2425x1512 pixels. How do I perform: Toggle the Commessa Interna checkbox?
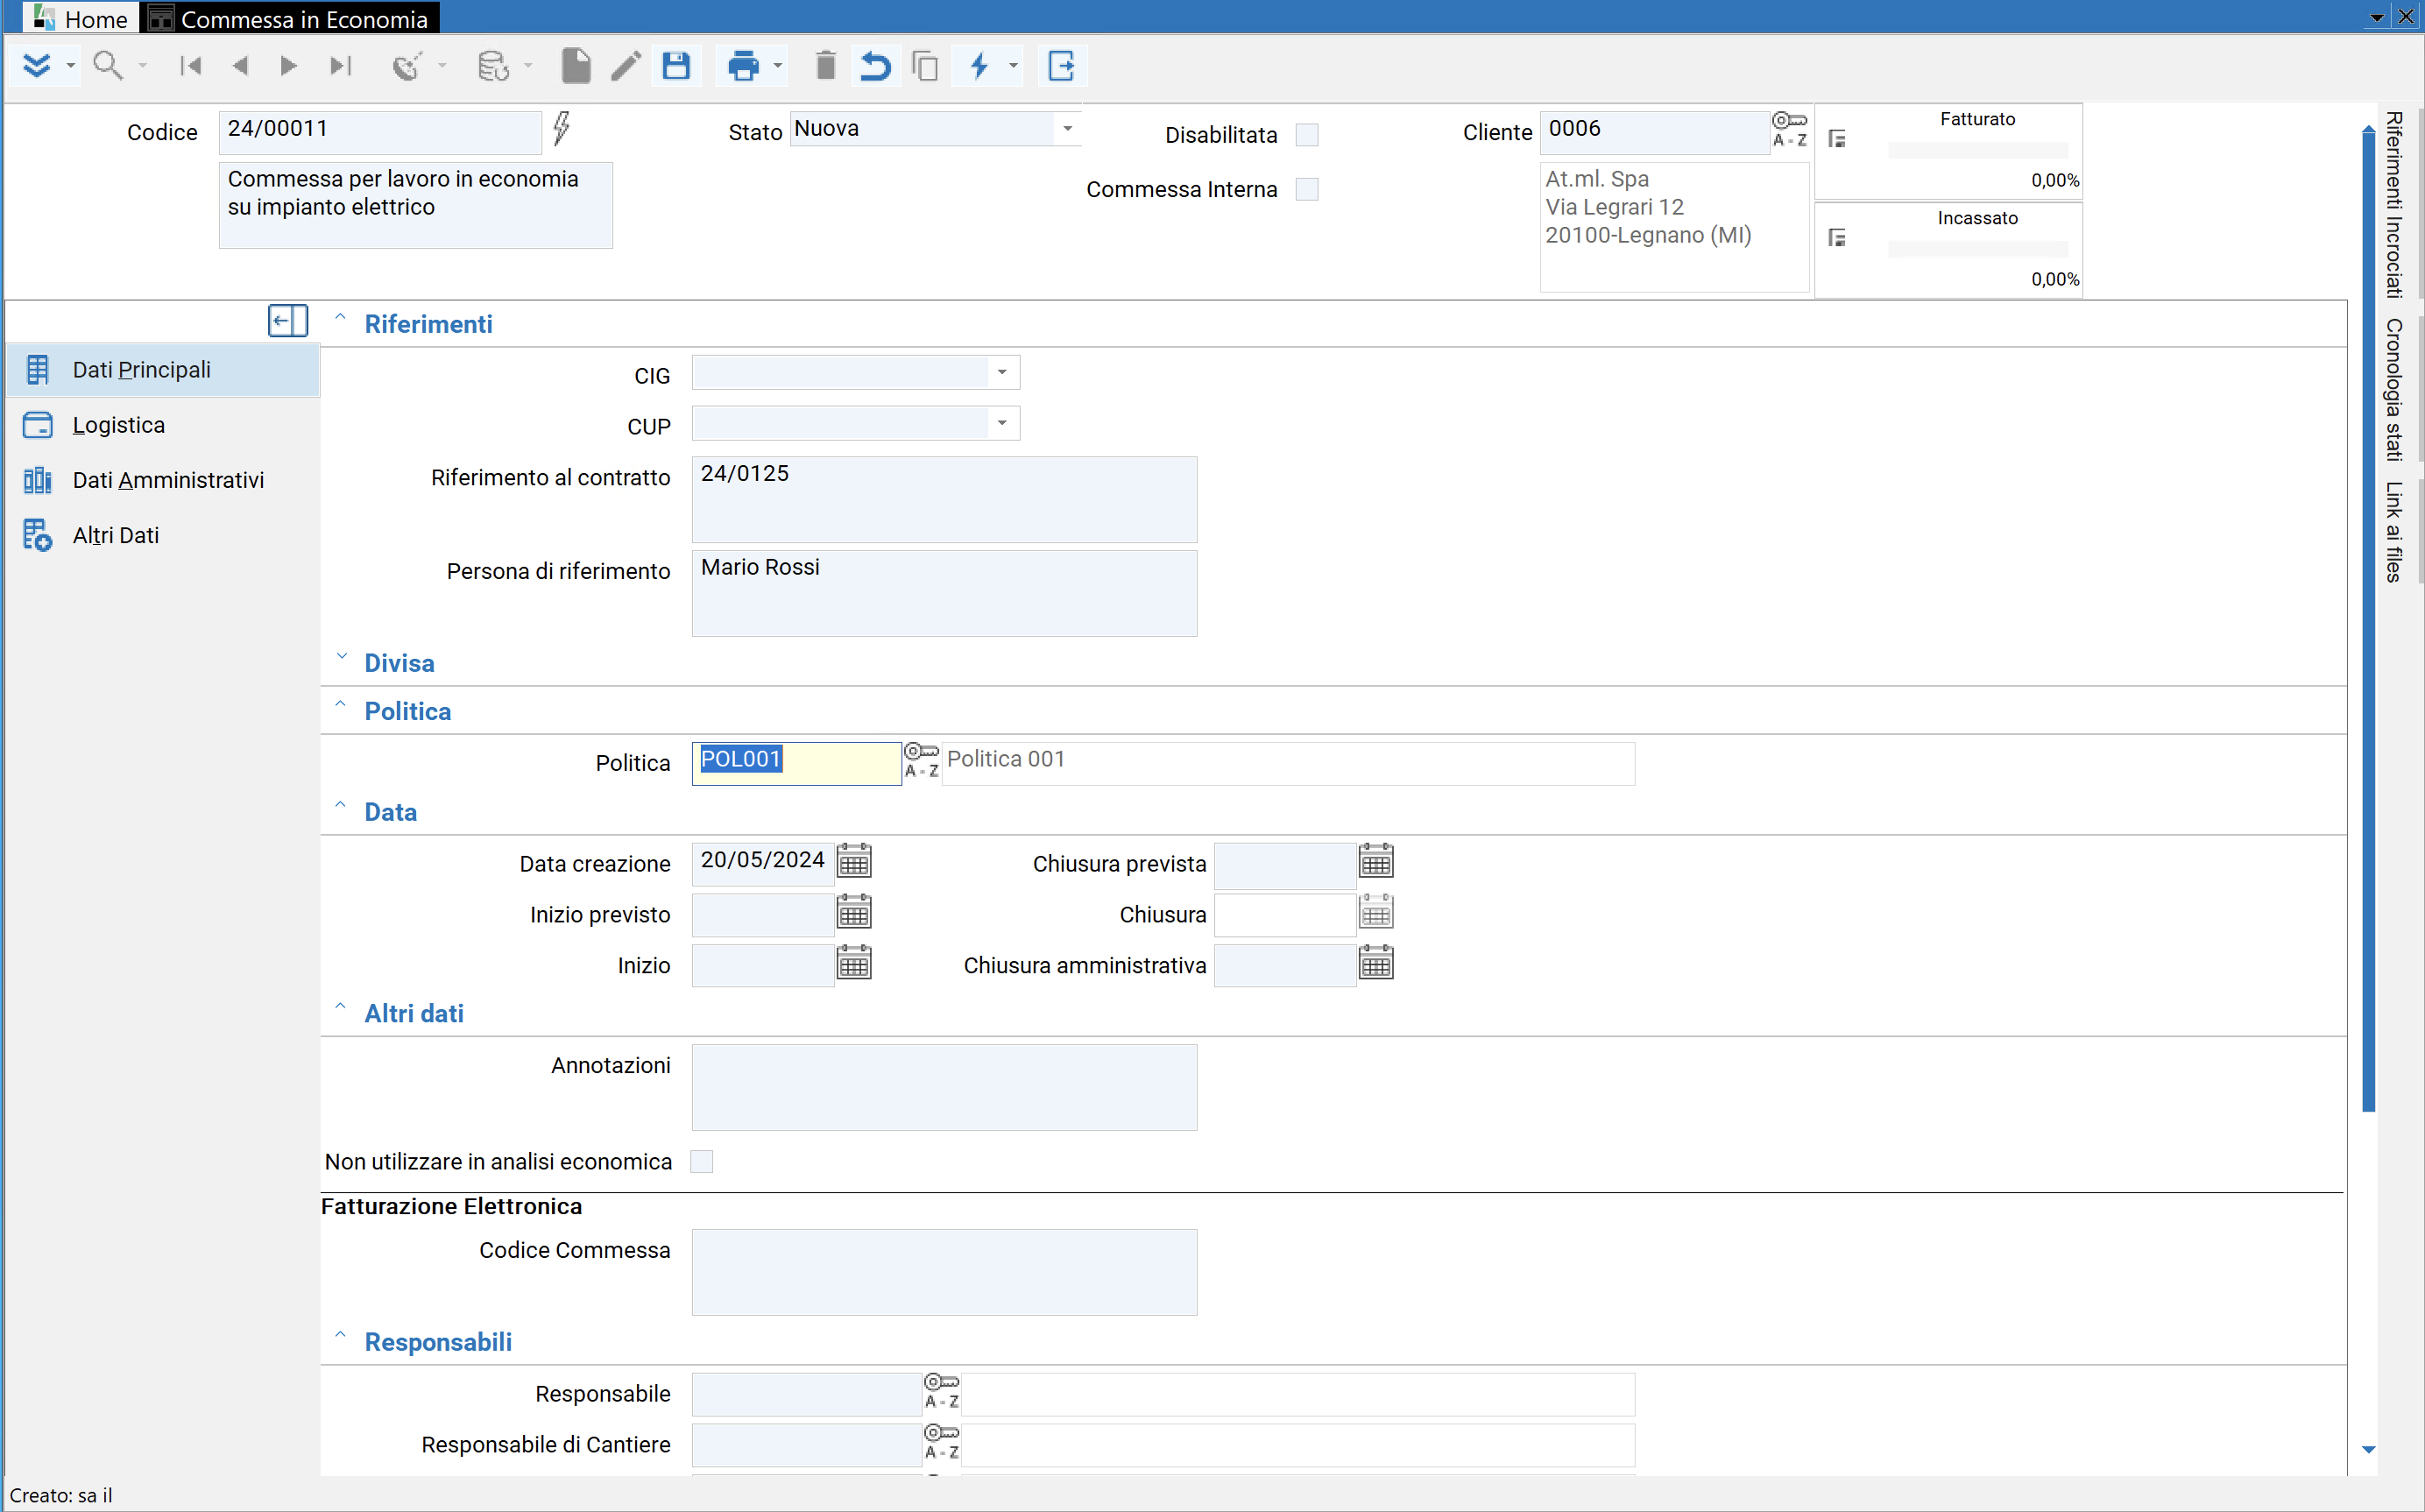(x=1307, y=189)
